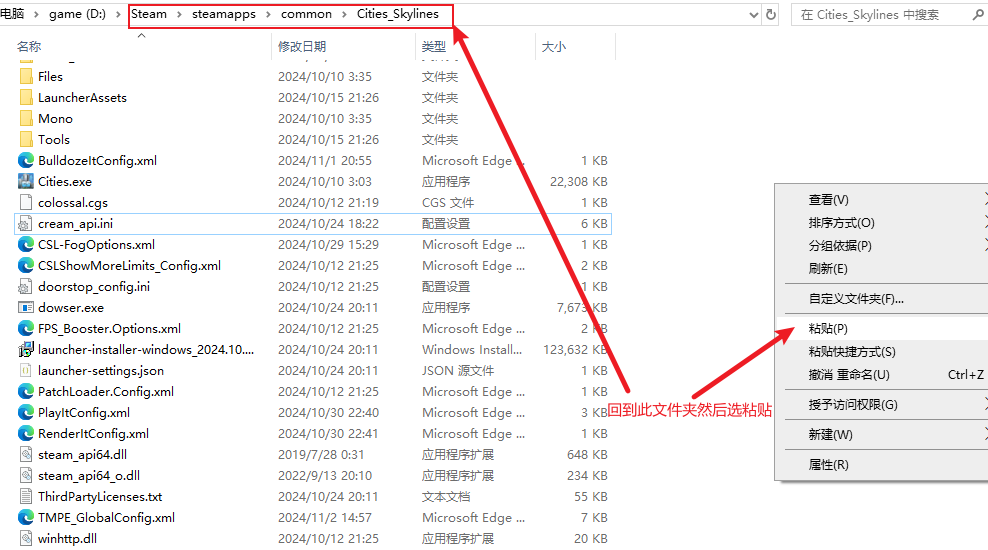Select the Files folder icon
Viewport: 988px width, 550px height.
[x=26, y=77]
